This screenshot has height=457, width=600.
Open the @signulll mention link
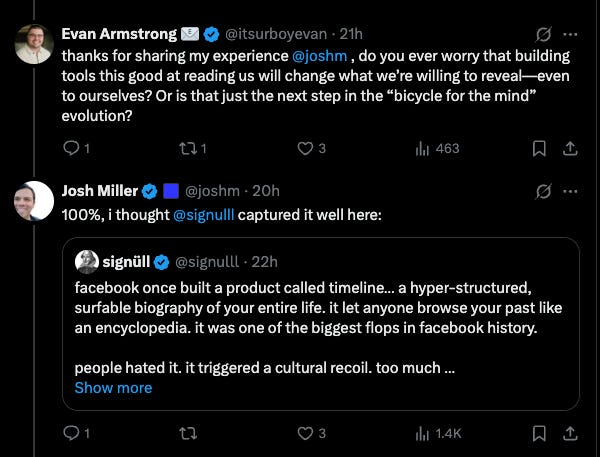207,214
